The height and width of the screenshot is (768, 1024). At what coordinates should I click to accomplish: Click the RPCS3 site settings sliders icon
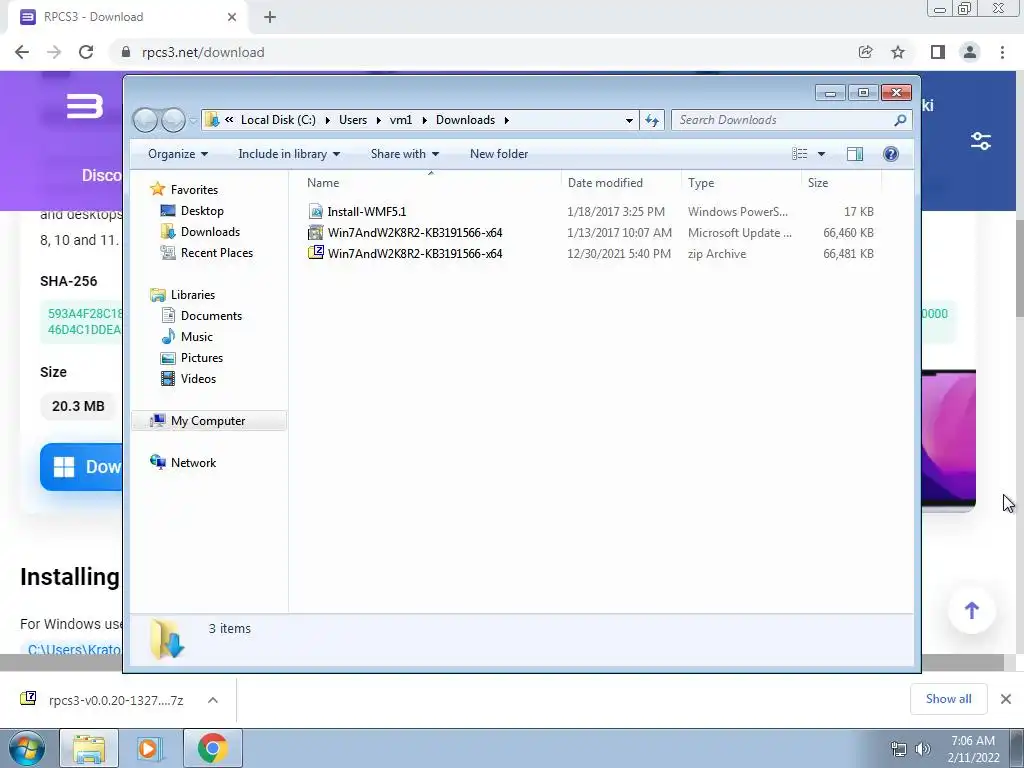(981, 141)
